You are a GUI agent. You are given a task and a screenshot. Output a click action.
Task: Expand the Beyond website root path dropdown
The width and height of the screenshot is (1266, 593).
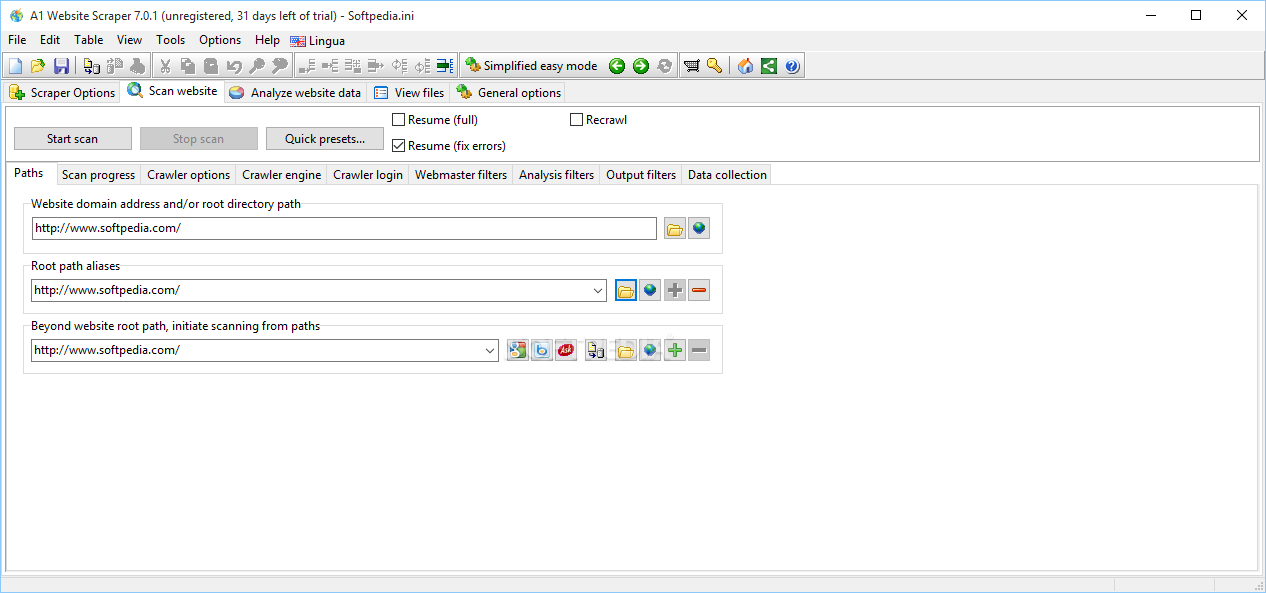[490, 350]
